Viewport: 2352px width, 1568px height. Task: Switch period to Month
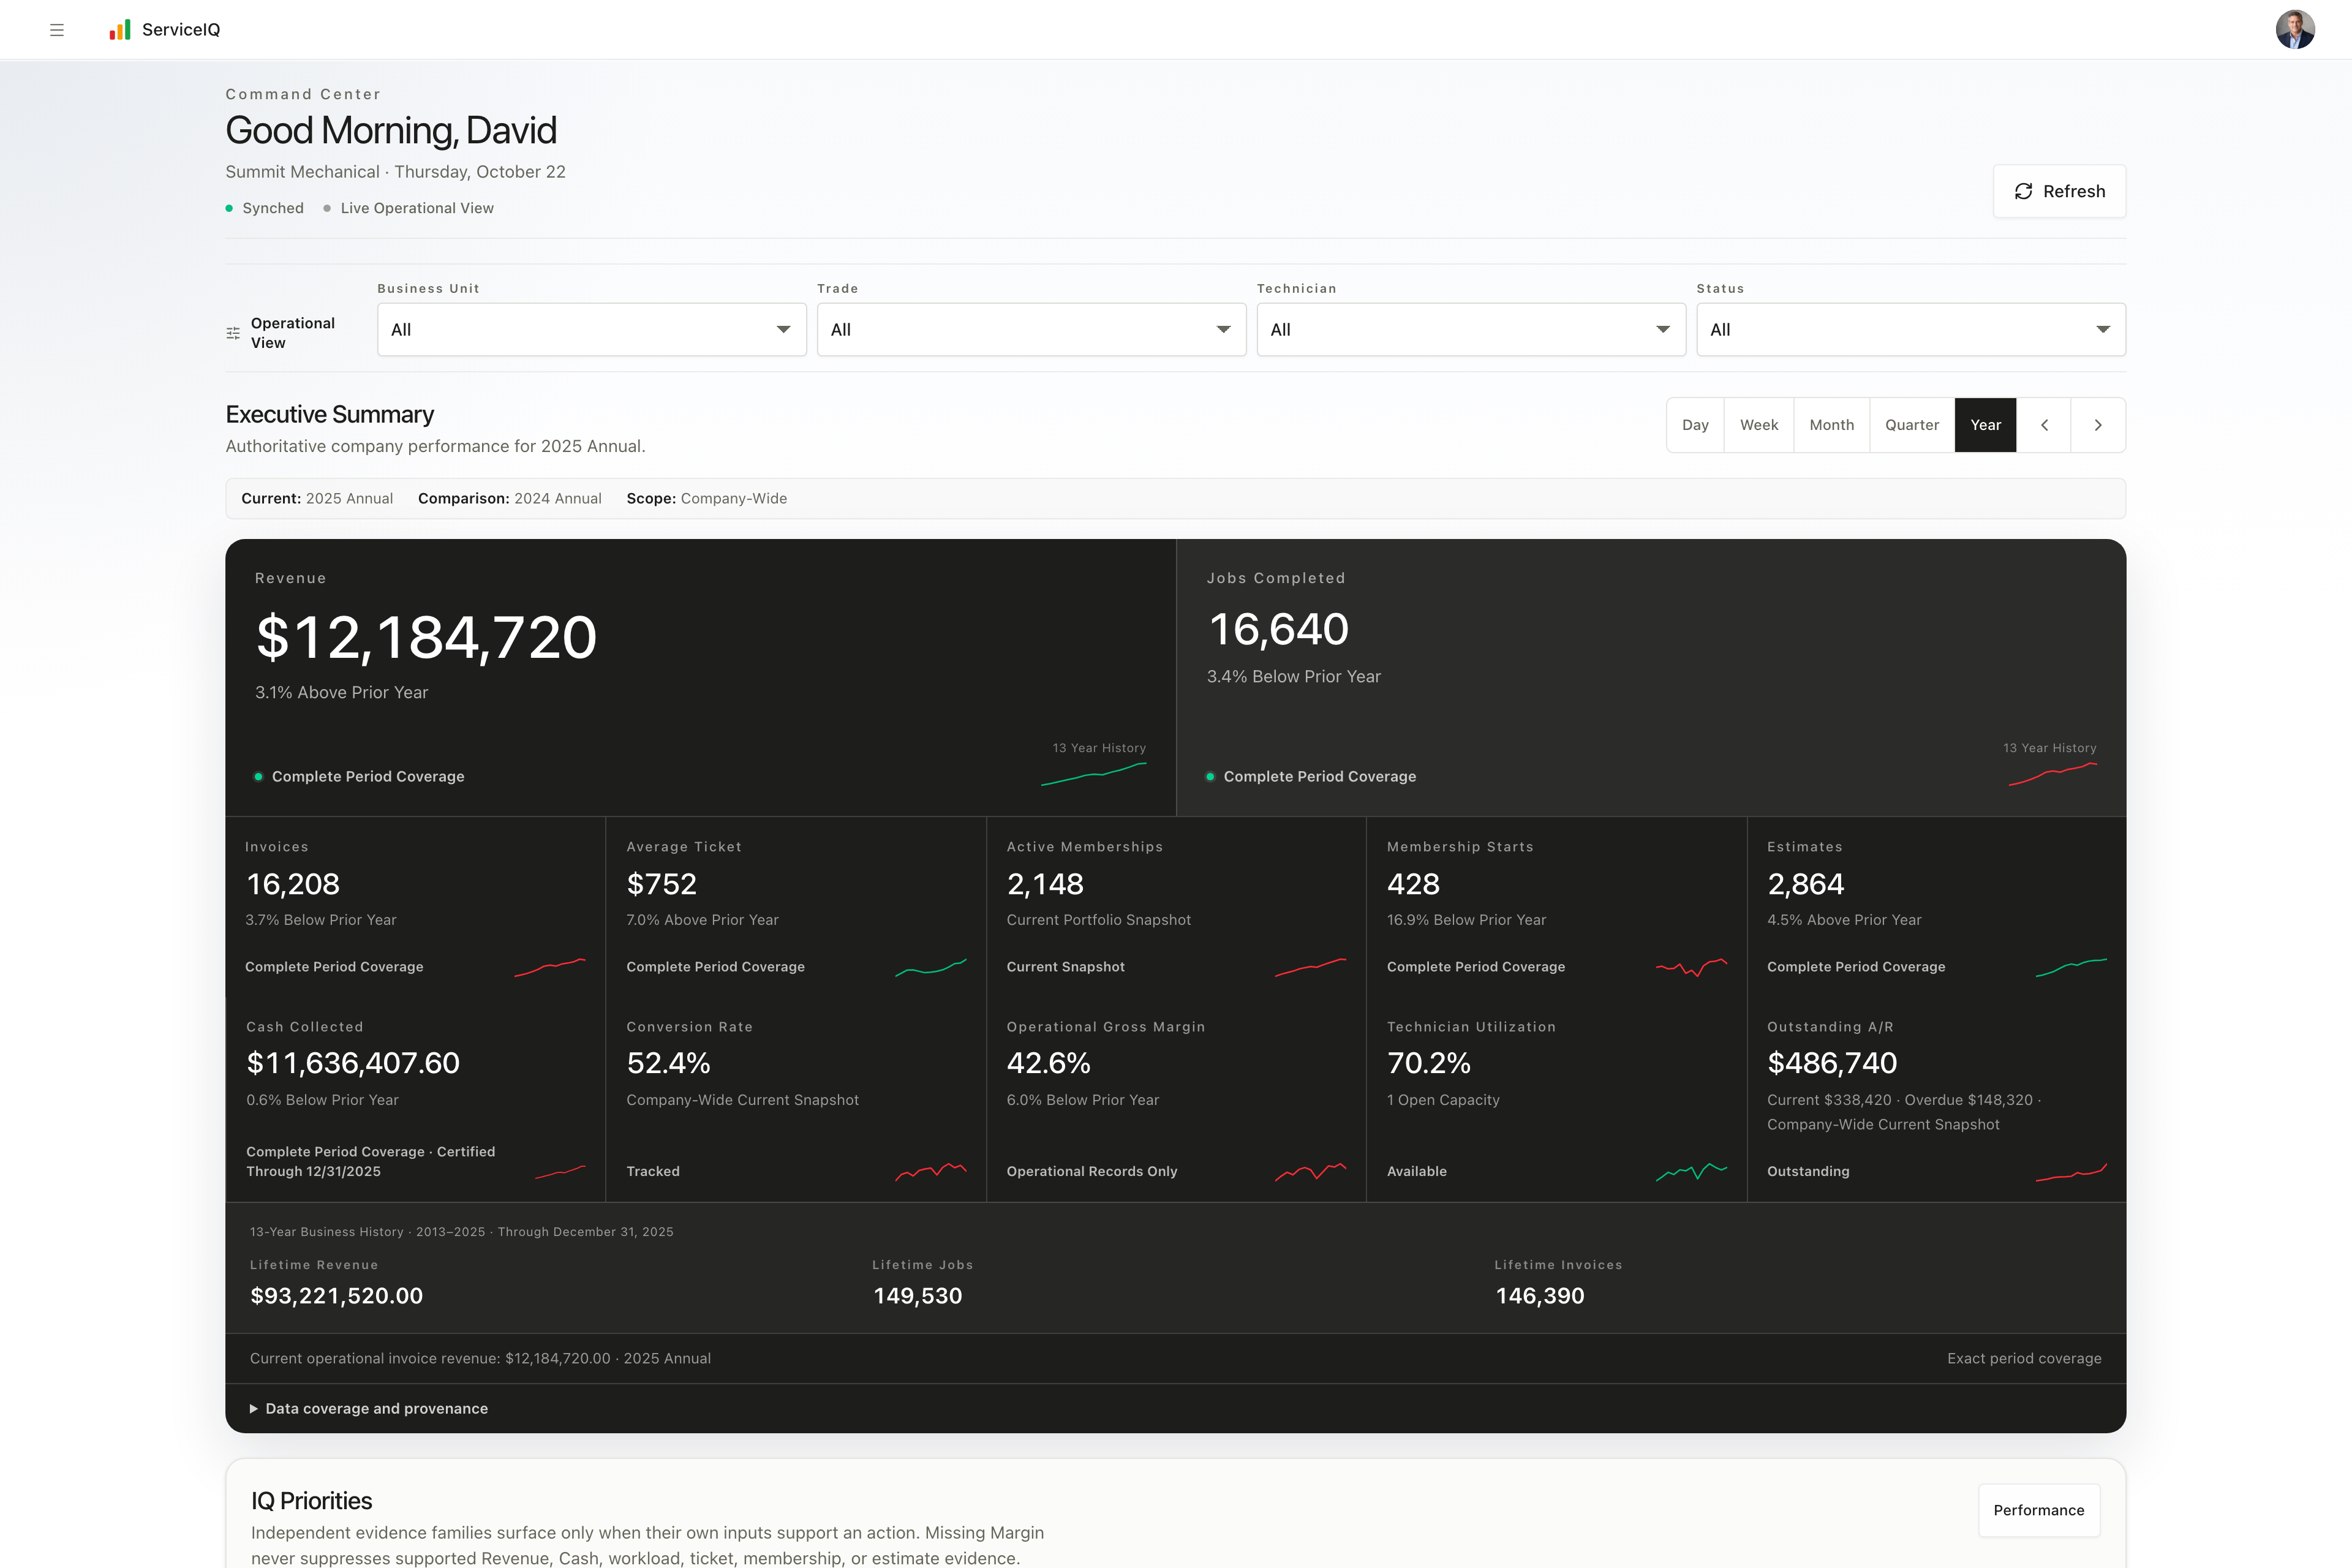(1832, 425)
